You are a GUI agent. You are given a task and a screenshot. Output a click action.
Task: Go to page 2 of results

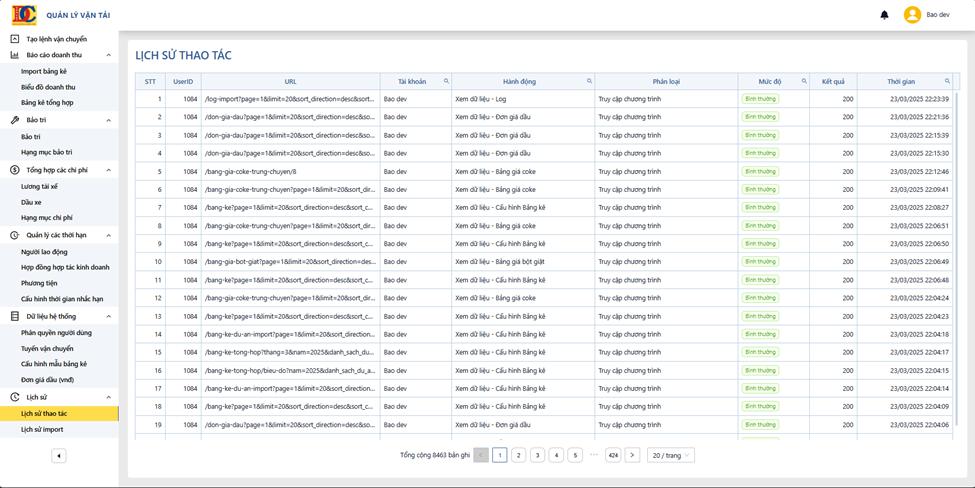coord(519,455)
